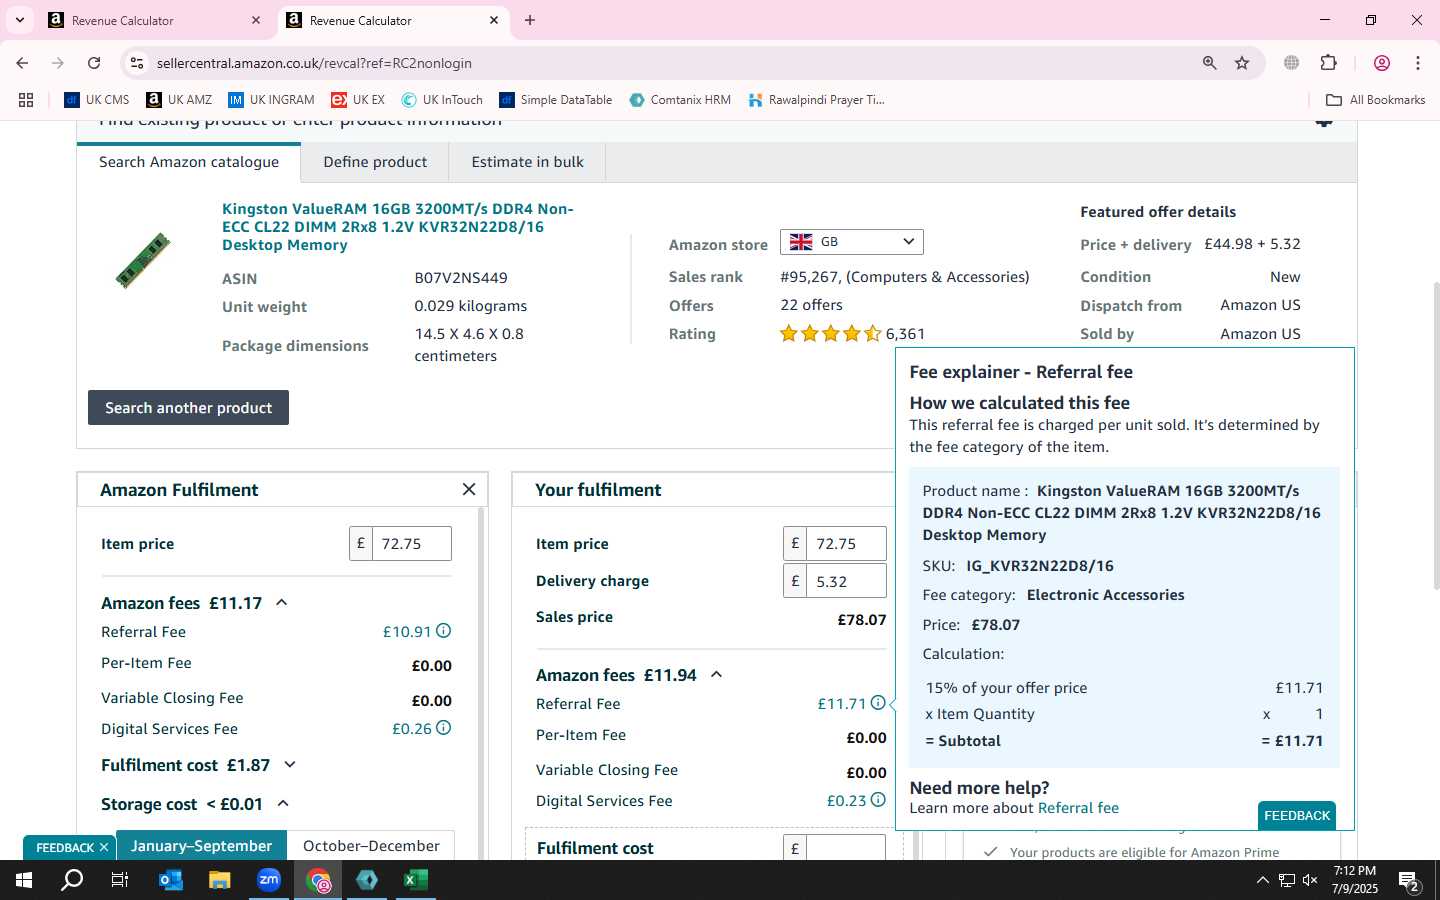This screenshot has width=1440, height=900.
Task: Show Amazon Fulfilment Digital Services Fee info
Action: tap(443, 728)
